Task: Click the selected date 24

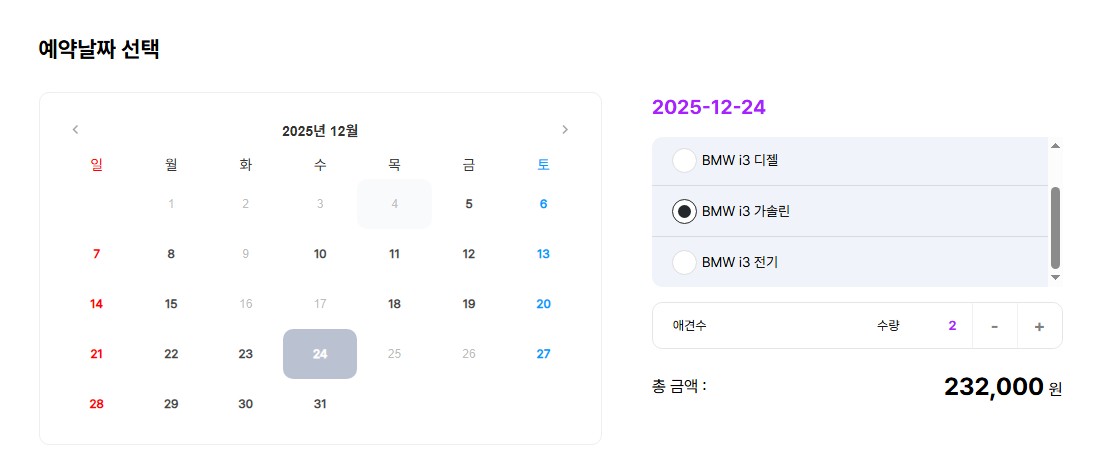Action: click(x=320, y=354)
